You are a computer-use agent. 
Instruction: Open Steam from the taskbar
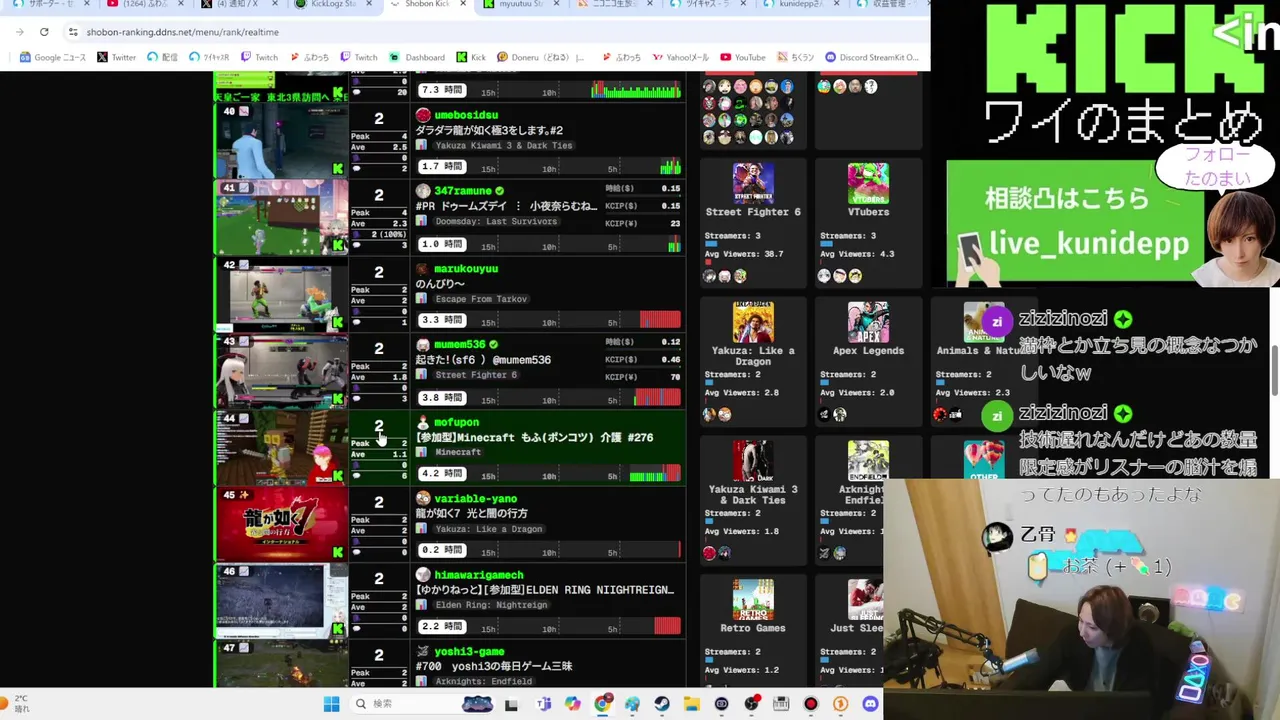click(x=662, y=704)
